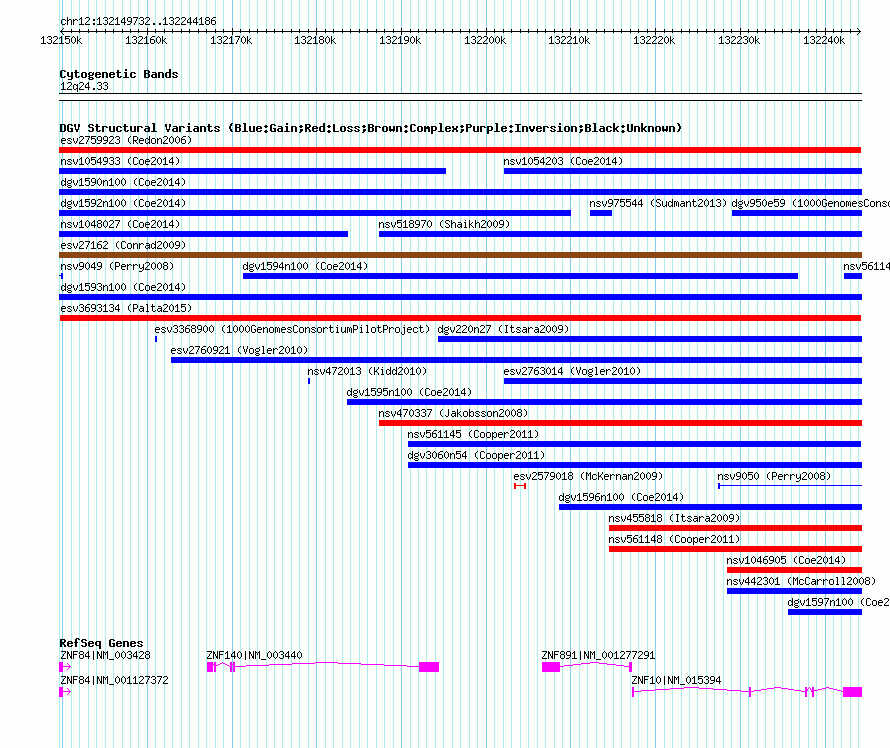This screenshot has width=890, height=748.
Task: Click the esv2759923 (Redon2006) red loss bar
Action: pos(460,150)
